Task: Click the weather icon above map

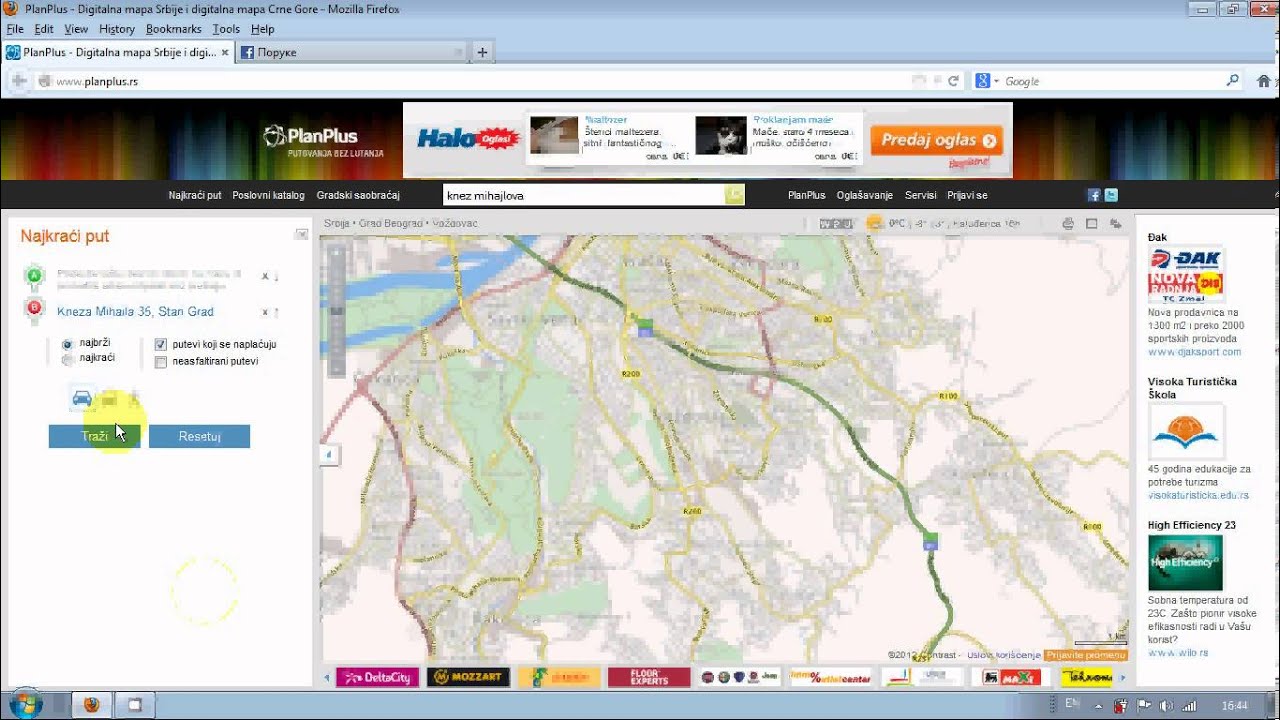Action: pyautogui.click(x=874, y=222)
